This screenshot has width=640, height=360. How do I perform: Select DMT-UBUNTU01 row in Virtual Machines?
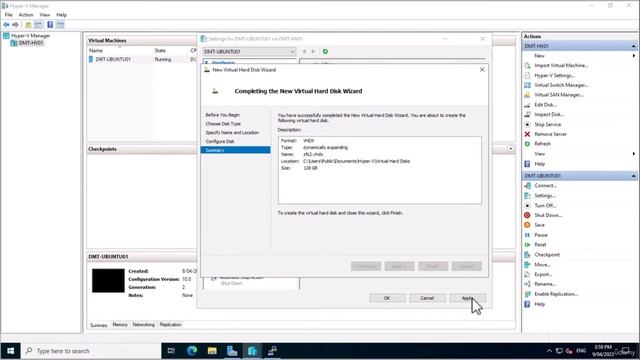(142, 60)
